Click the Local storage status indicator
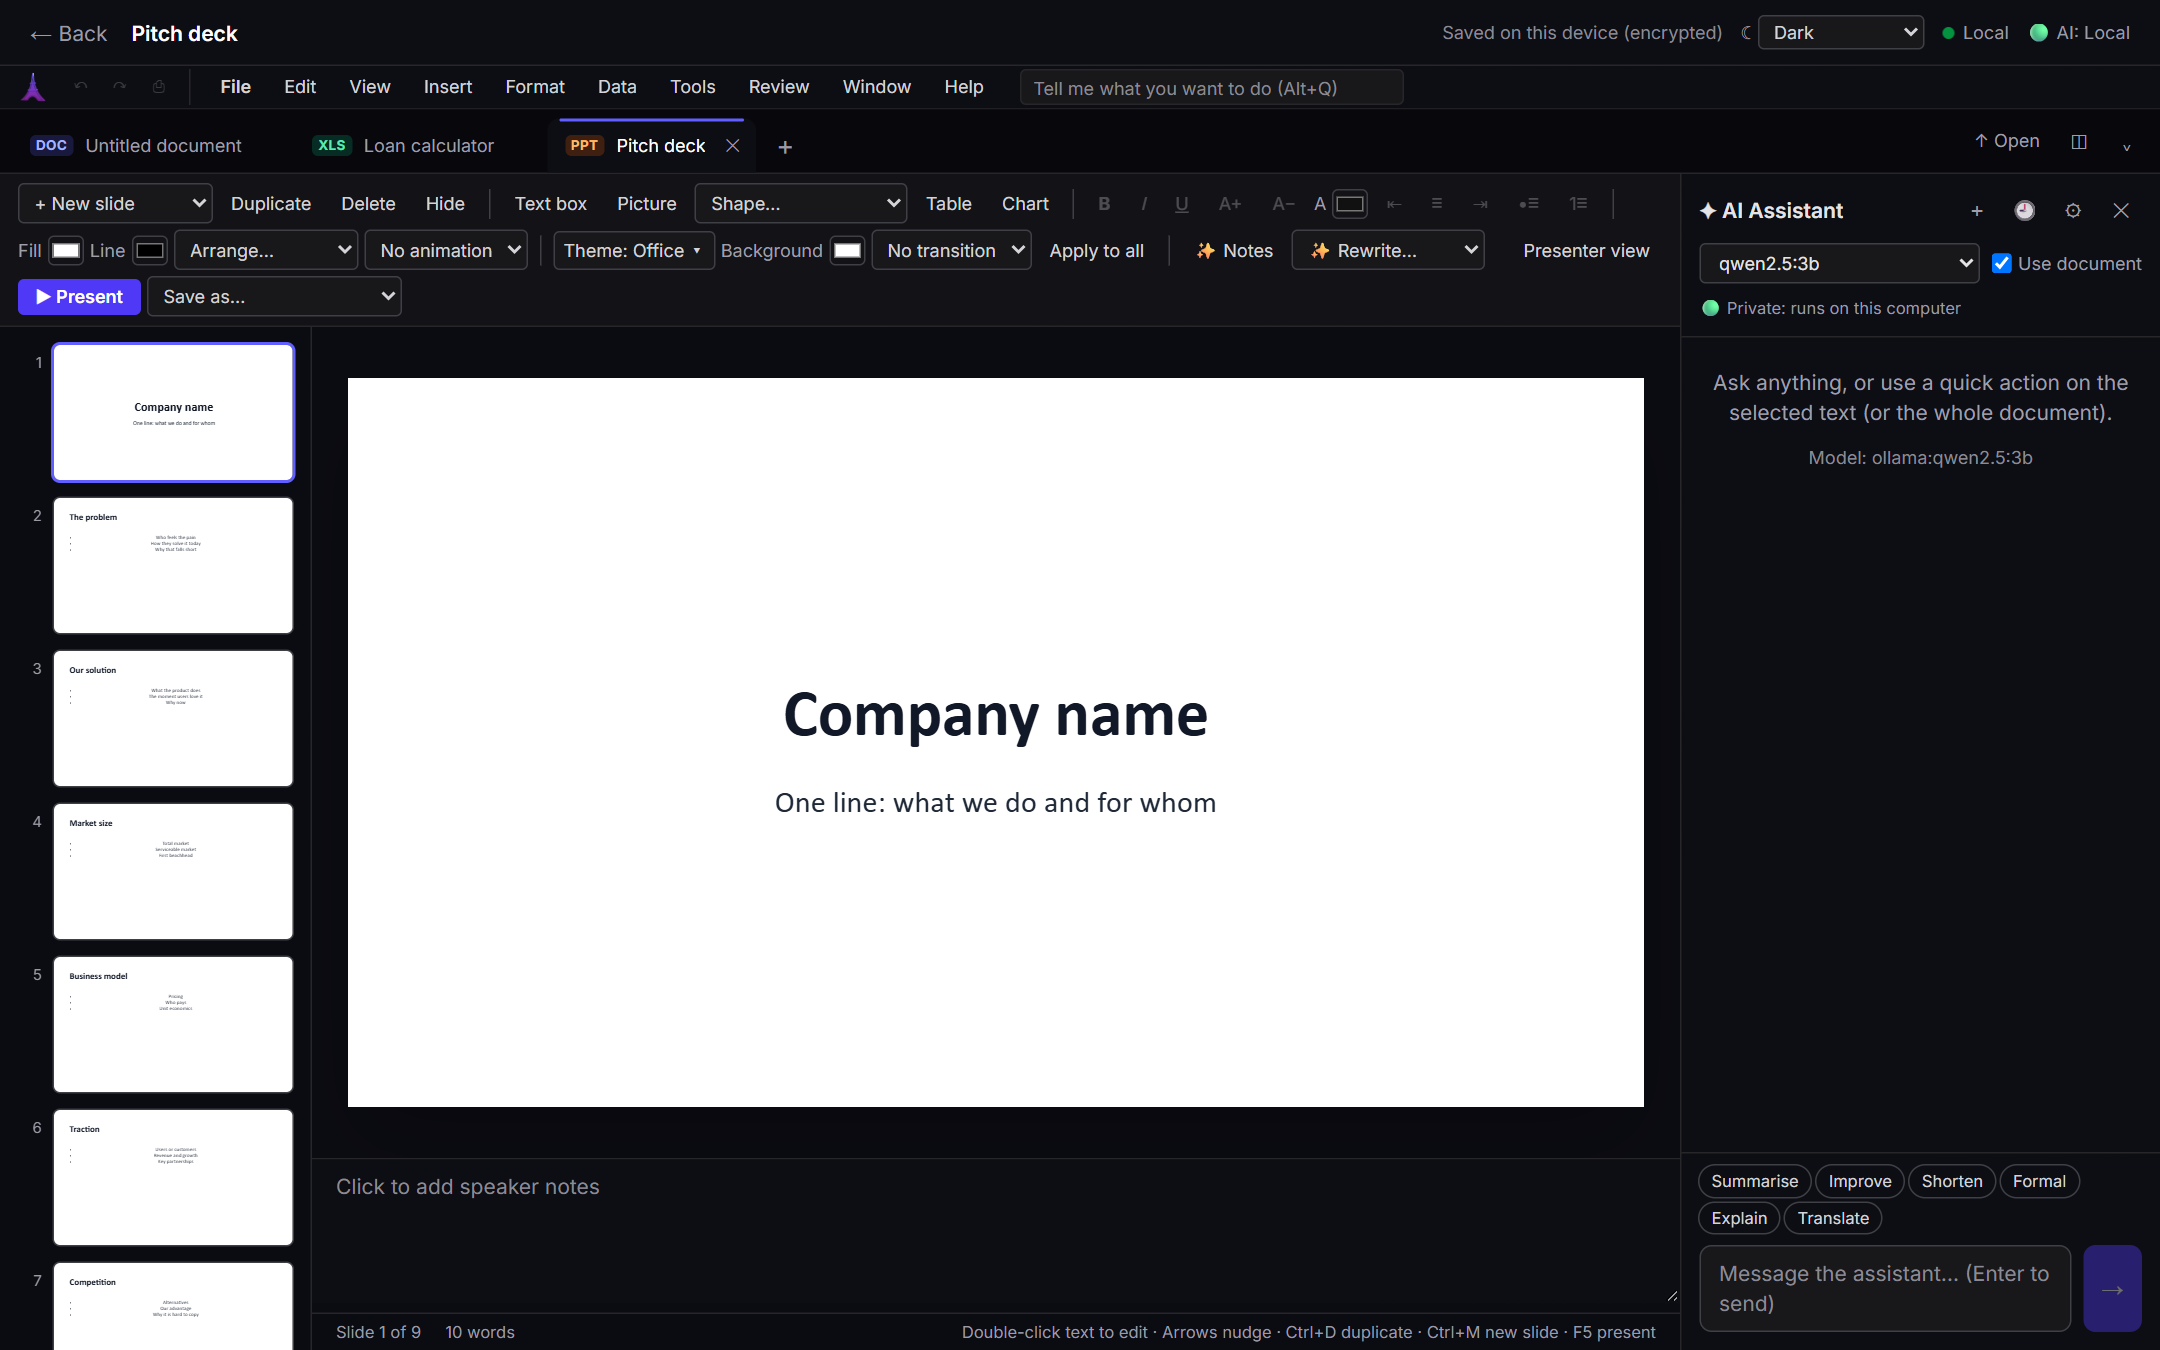Image resolution: width=2160 pixels, height=1350 pixels. pyautogui.click(x=1975, y=33)
